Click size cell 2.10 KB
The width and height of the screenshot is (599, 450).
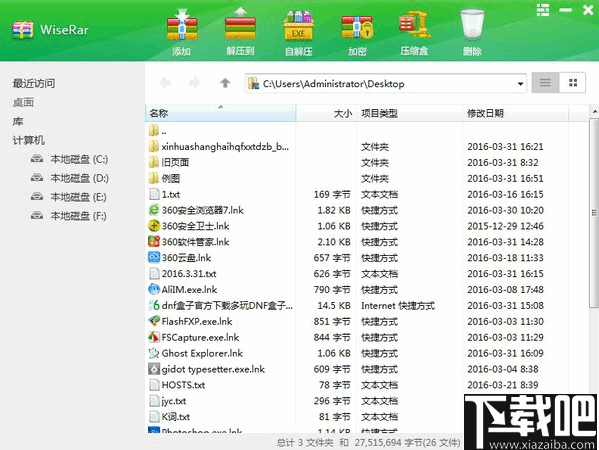pos(334,242)
